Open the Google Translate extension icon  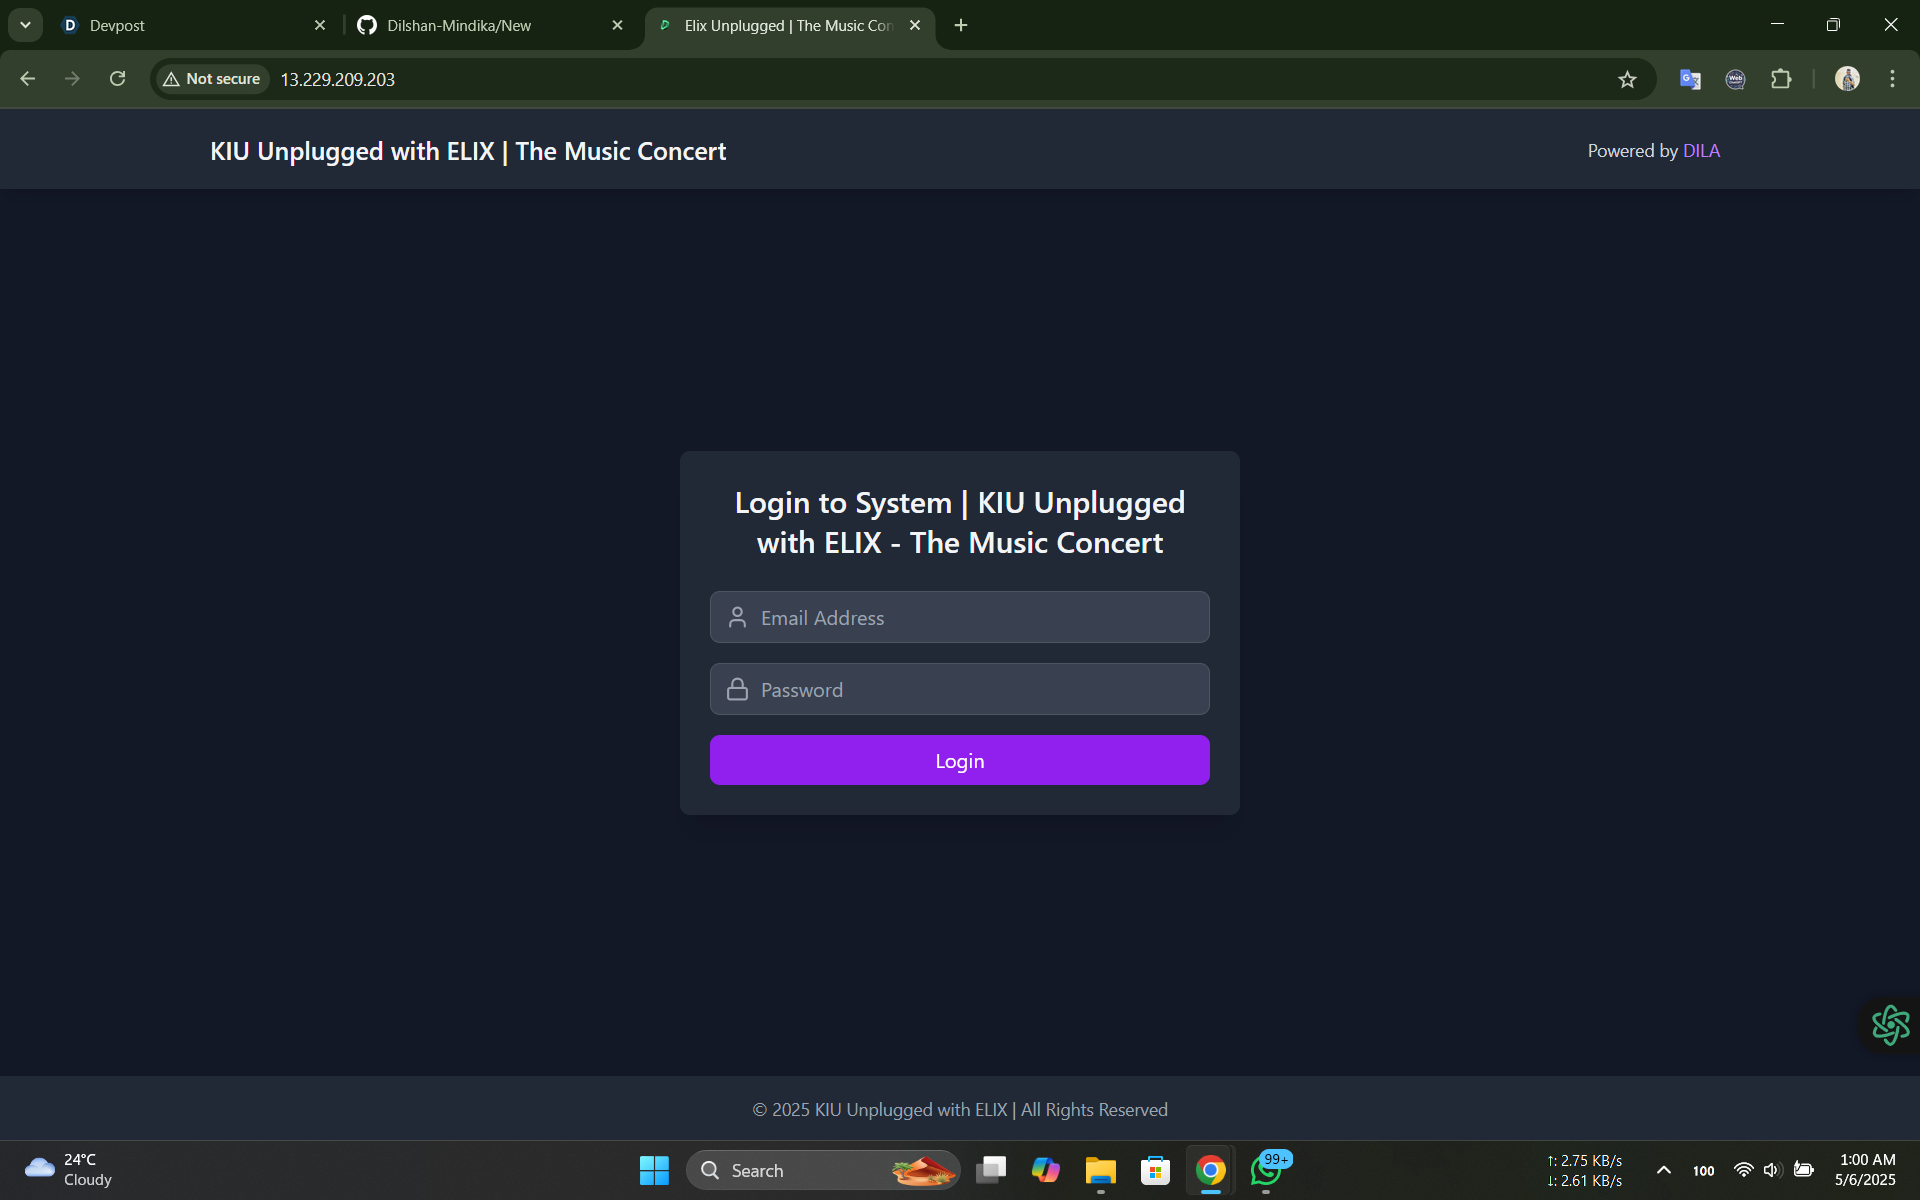point(1690,80)
